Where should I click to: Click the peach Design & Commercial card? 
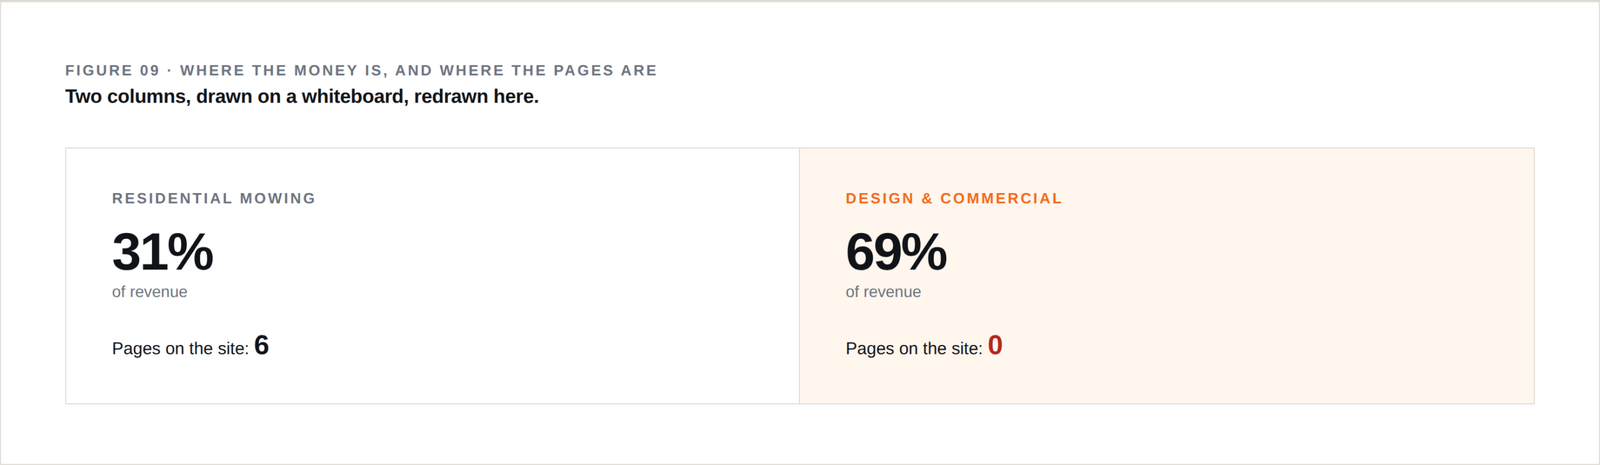pos(1167,276)
